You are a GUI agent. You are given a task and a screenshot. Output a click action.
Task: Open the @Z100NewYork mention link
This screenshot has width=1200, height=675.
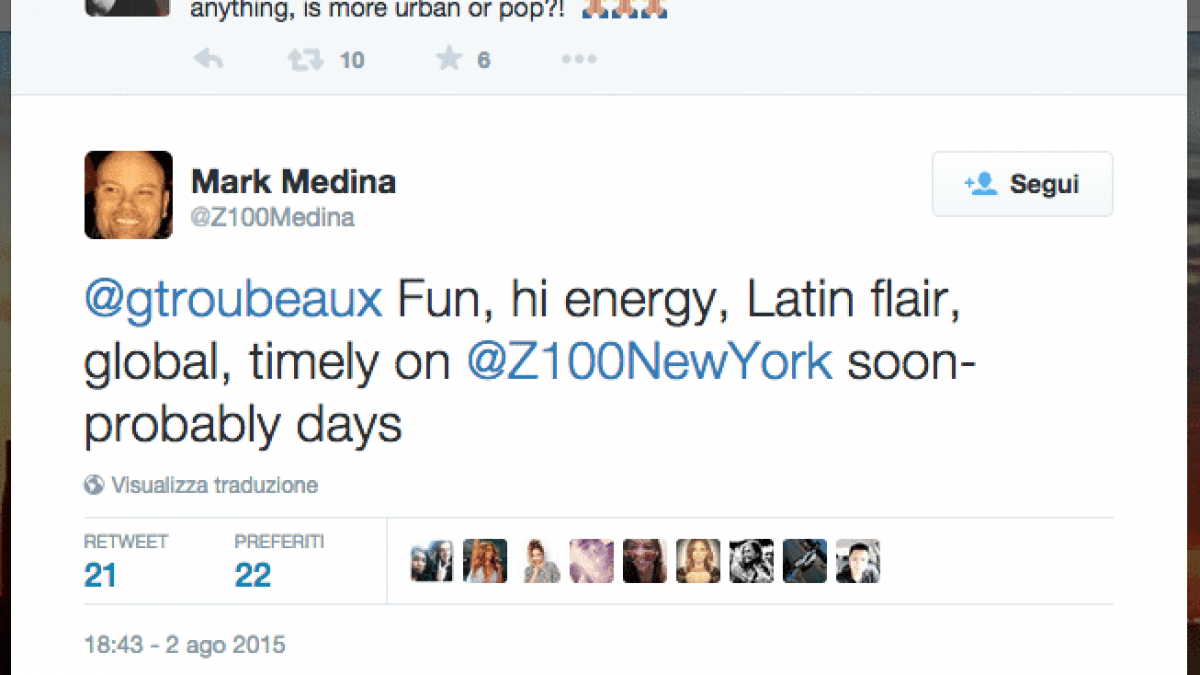[x=650, y=362]
